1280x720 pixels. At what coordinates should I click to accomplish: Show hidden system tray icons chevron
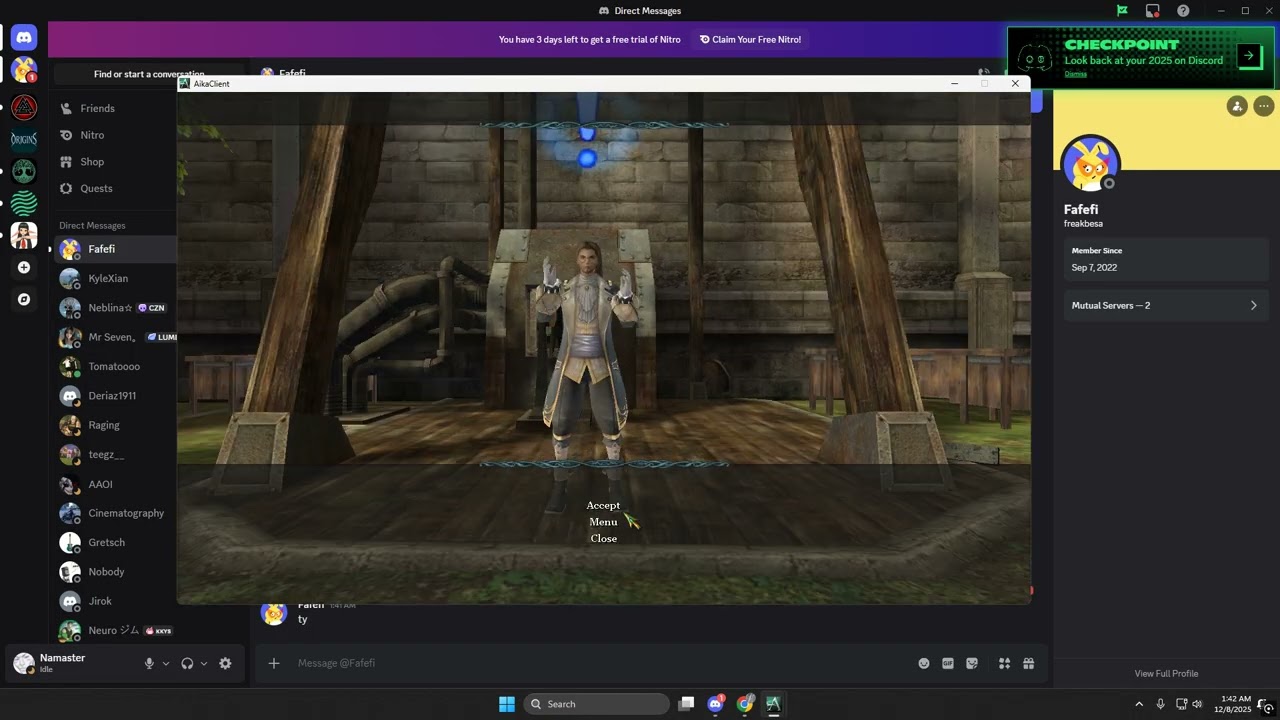[x=1138, y=704]
